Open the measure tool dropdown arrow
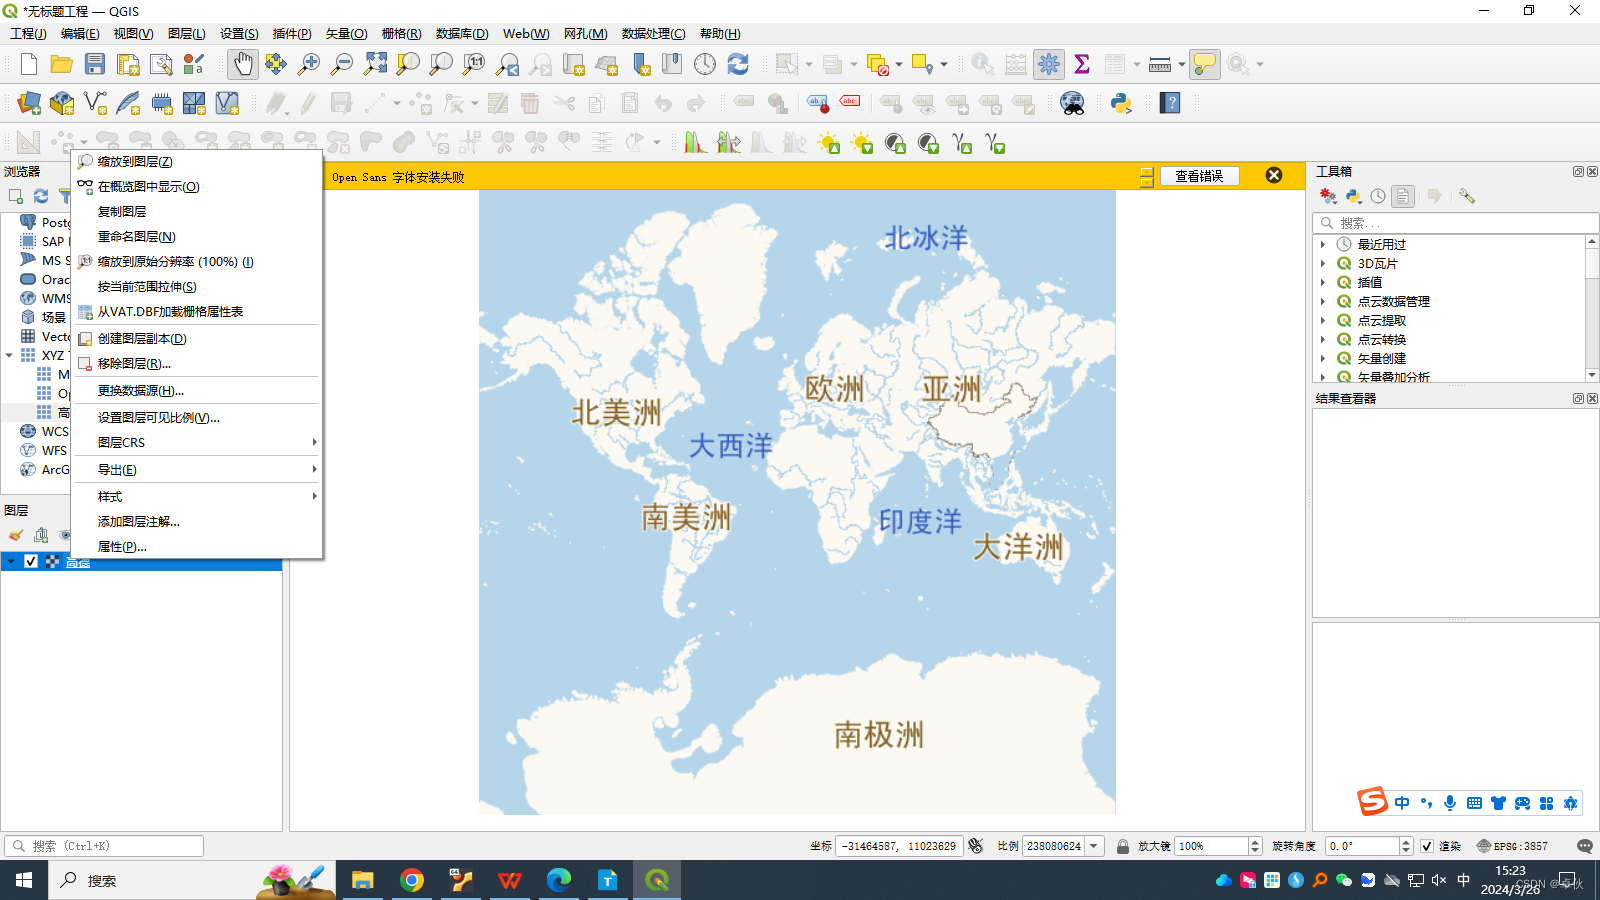The height and width of the screenshot is (900, 1600). click(1182, 64)
